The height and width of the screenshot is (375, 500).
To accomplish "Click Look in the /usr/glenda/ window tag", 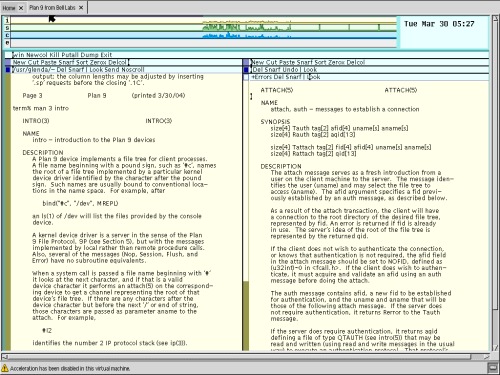I will pyautogui.click(x=96, y=70).
